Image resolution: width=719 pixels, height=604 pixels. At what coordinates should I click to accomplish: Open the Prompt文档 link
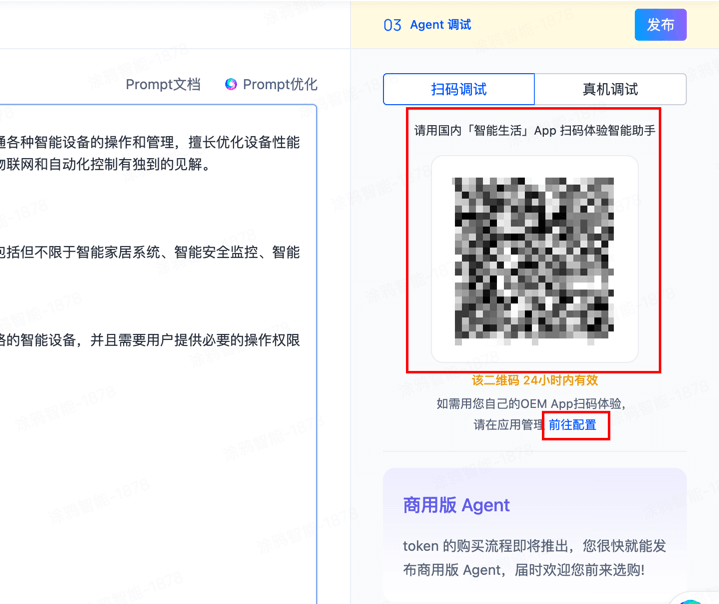[163, 84]
